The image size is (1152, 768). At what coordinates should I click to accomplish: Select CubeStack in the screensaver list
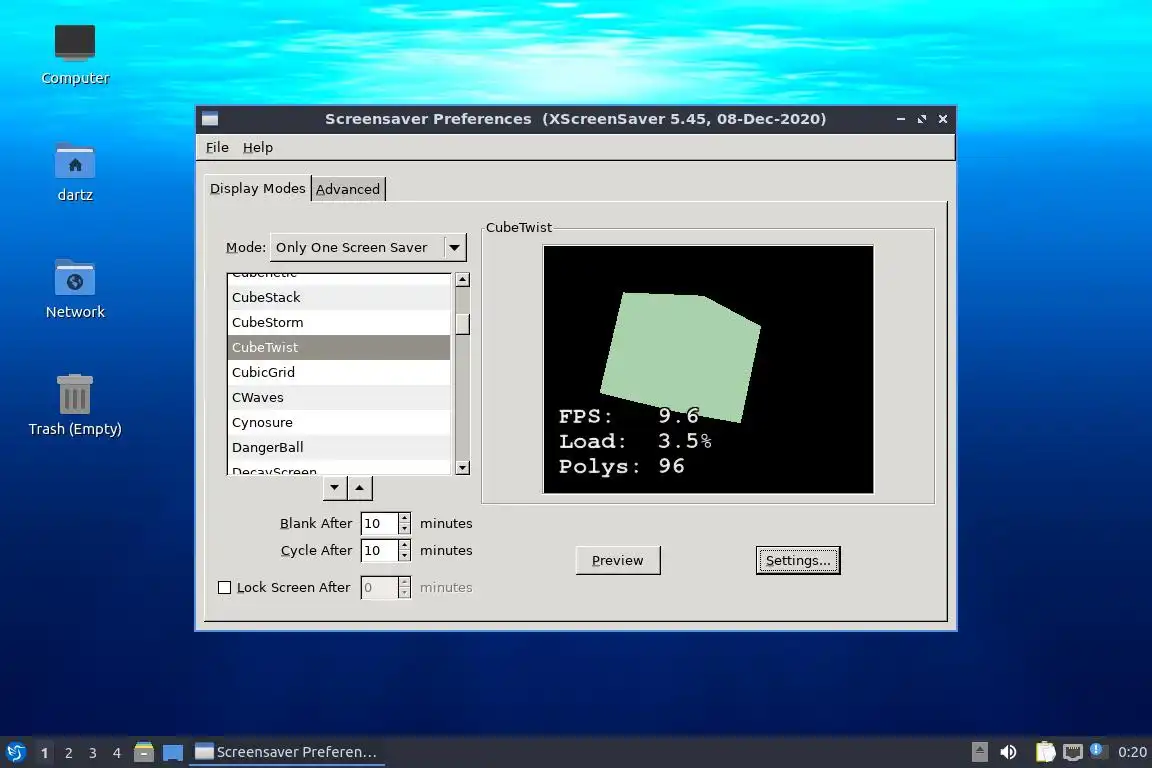pyautogui.click(x=339, y=298)
